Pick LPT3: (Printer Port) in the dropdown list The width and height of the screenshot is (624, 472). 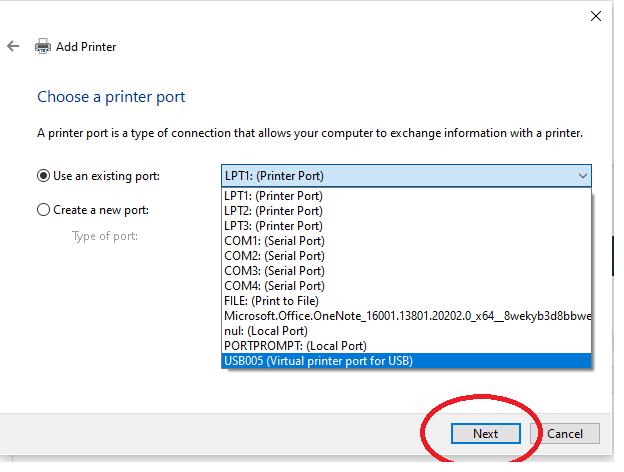pos(273,226)
